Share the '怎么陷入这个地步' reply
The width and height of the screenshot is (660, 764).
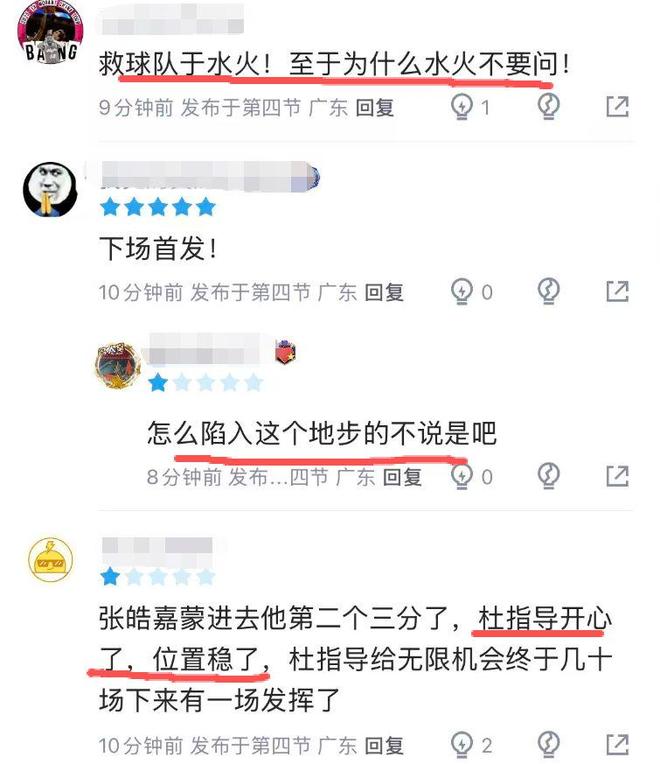point(617,476)
